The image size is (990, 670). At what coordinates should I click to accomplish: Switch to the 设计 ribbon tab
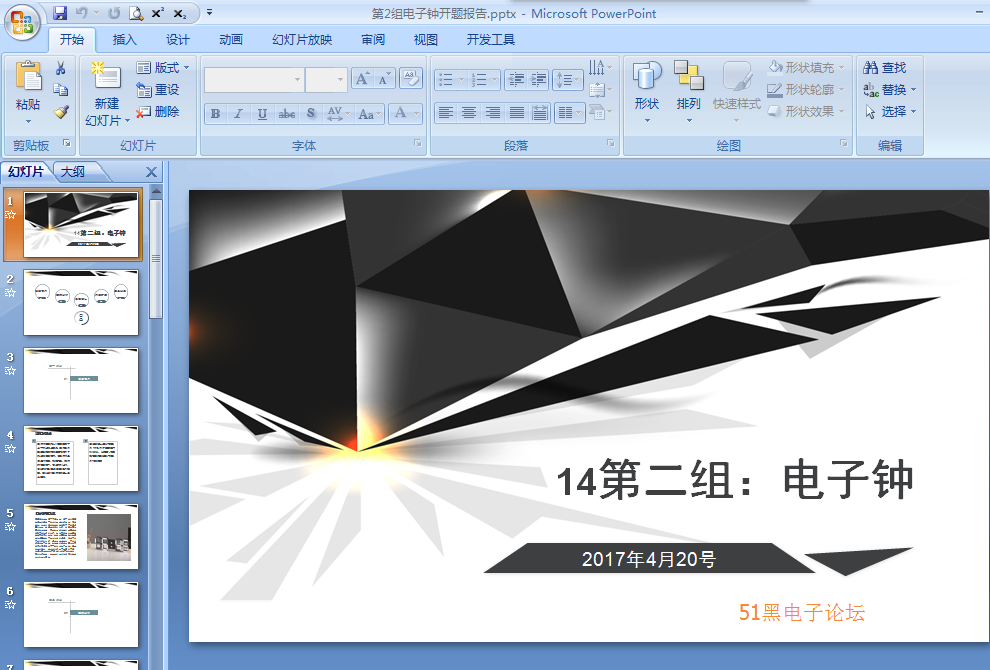click(x=177, y=40)
